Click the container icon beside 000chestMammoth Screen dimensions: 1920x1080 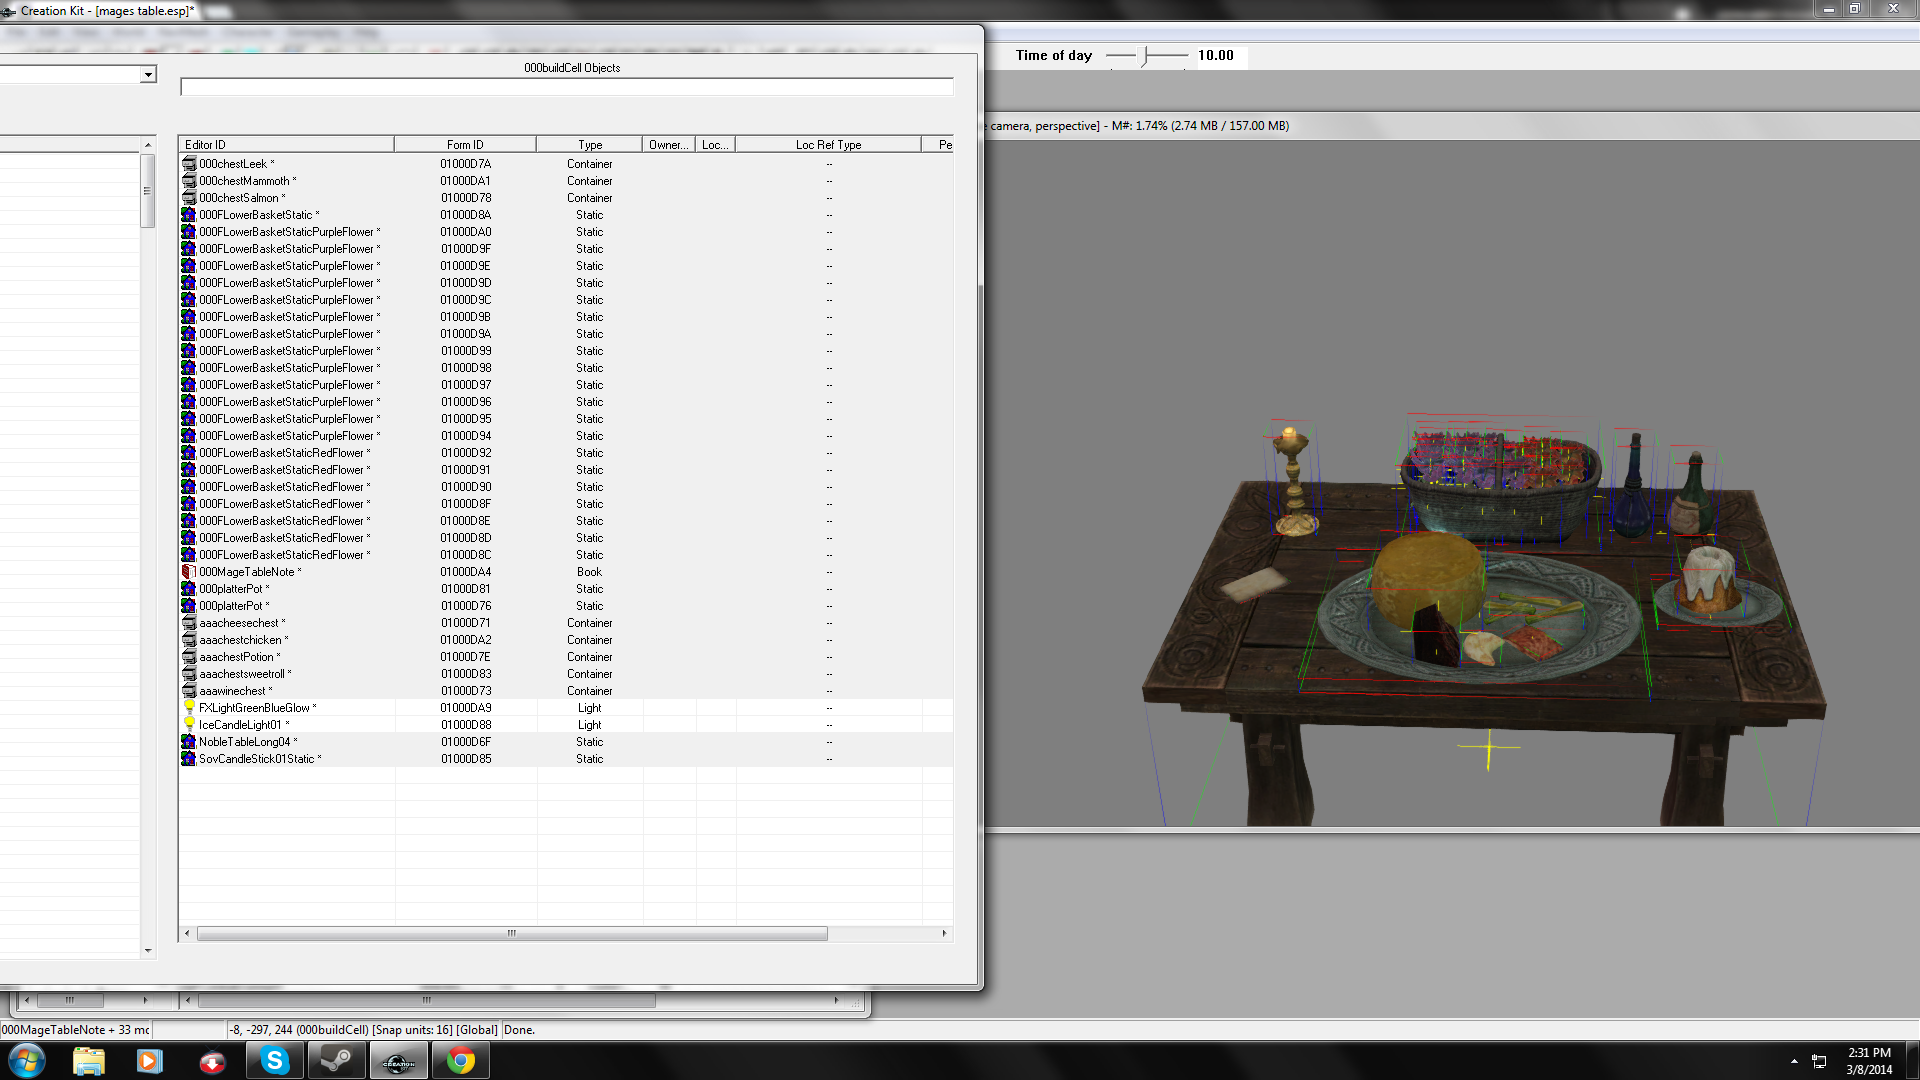[x=189, y=180]
